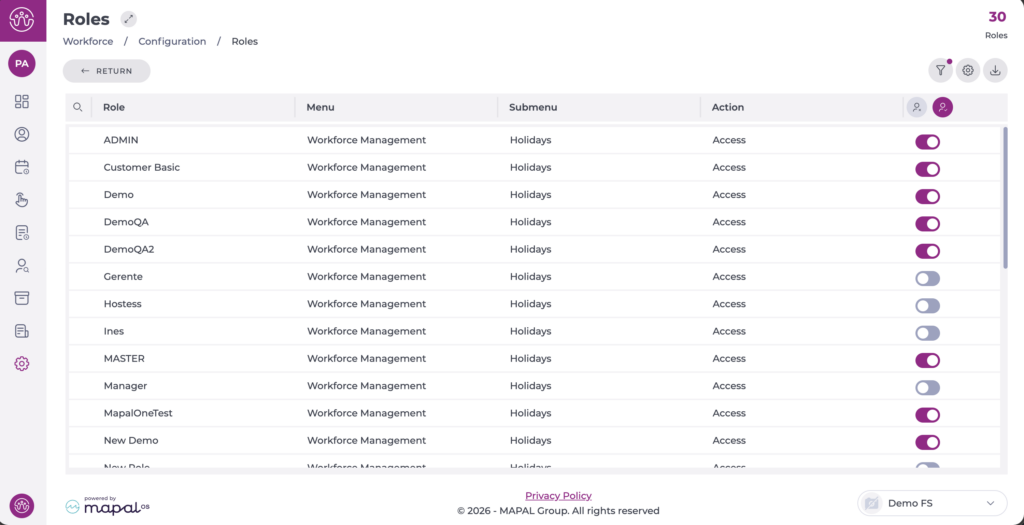Click the purple user icon in column header

[942, 107]
